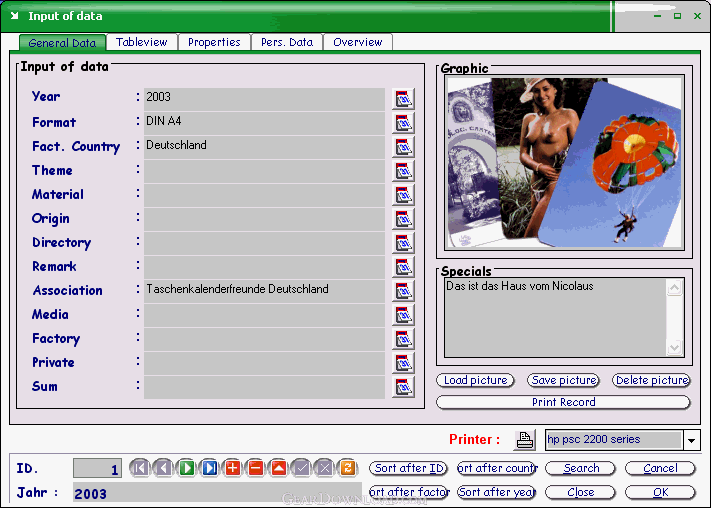Click the printer setup icon
Screen dimensions: 711x508
pos(525,440)
